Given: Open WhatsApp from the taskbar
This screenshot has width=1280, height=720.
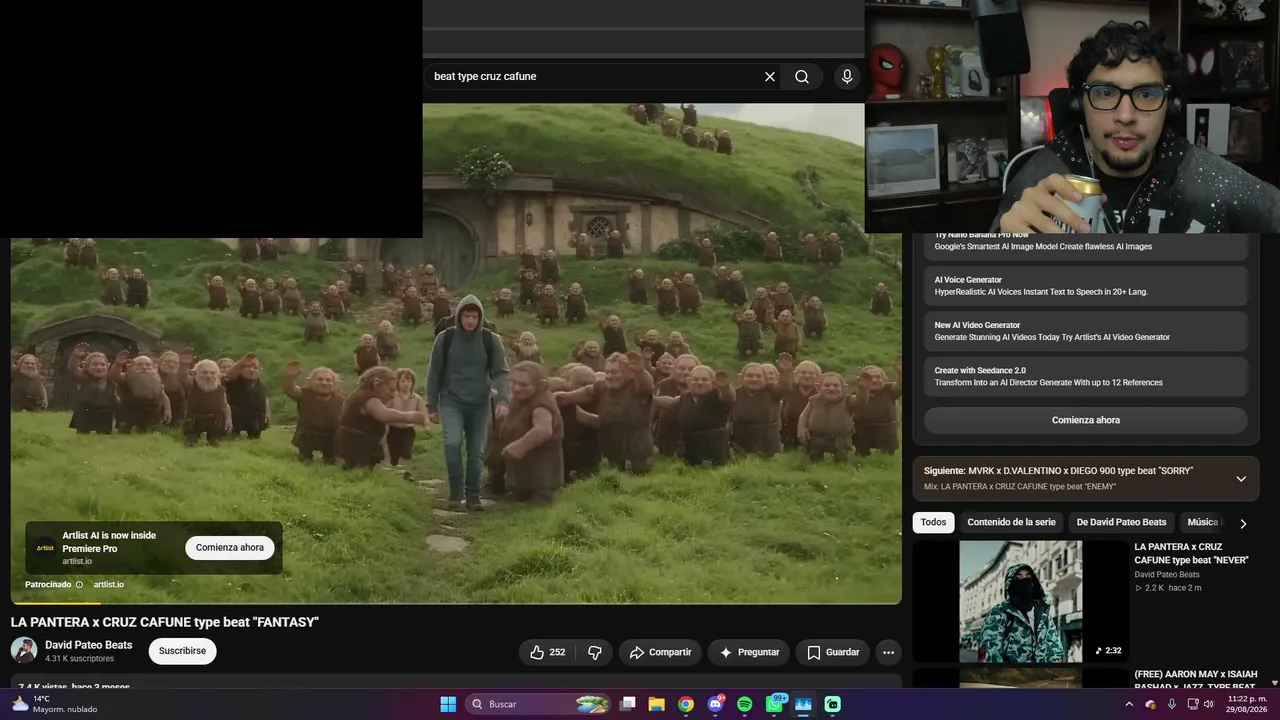Looking at the screenshot, I should tap(775, 704).
